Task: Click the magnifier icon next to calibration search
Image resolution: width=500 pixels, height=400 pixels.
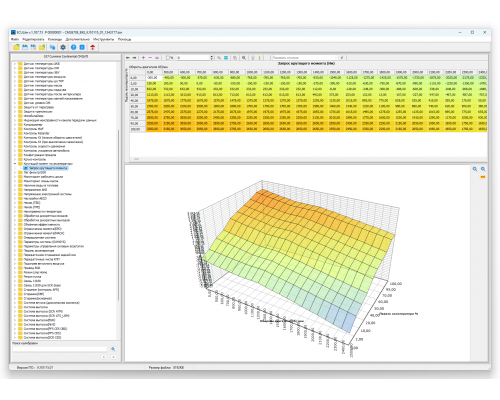Action: pos(113,349)
